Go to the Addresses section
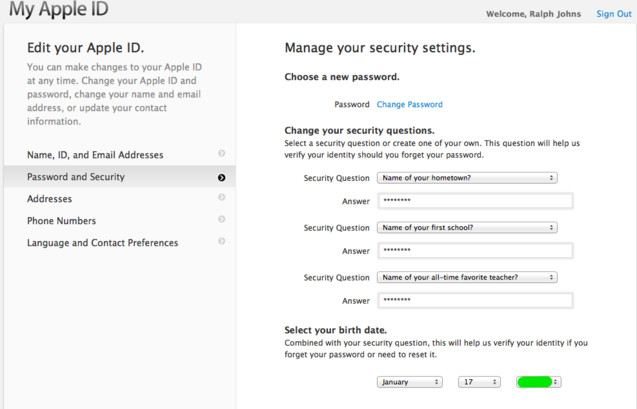This screenshot has height=409, width=637. click(49, 199)
